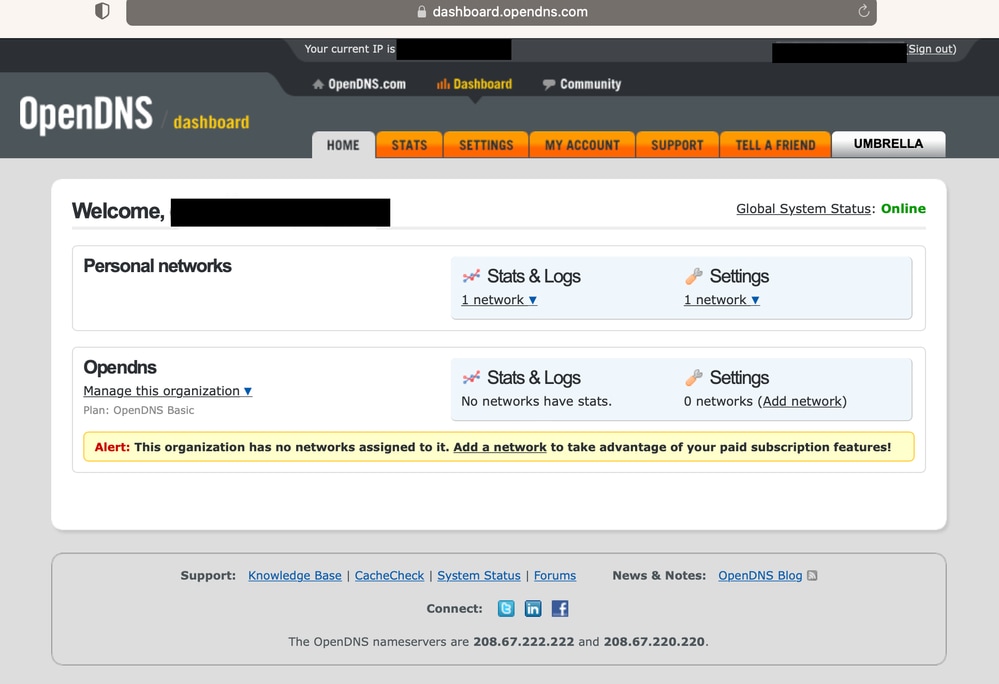
Task: Open the Knowledge Base link
Action: 295,576
